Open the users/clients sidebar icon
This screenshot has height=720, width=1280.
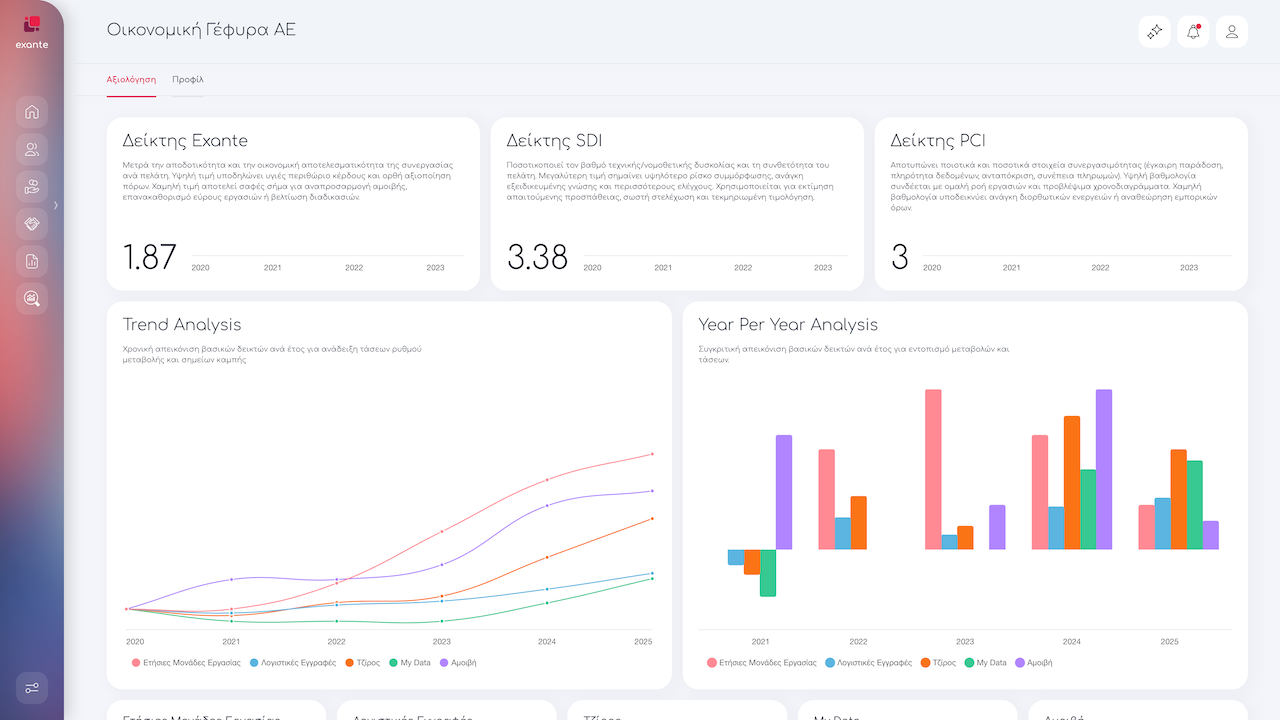32,150
